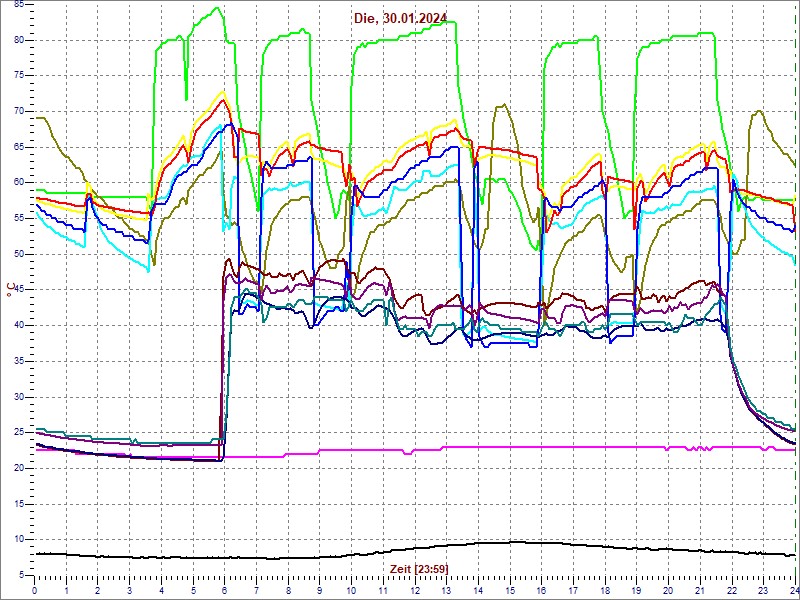Select the 80 value on the temperature axis
The width and height of the screenshot is (800, 600).
19,40
